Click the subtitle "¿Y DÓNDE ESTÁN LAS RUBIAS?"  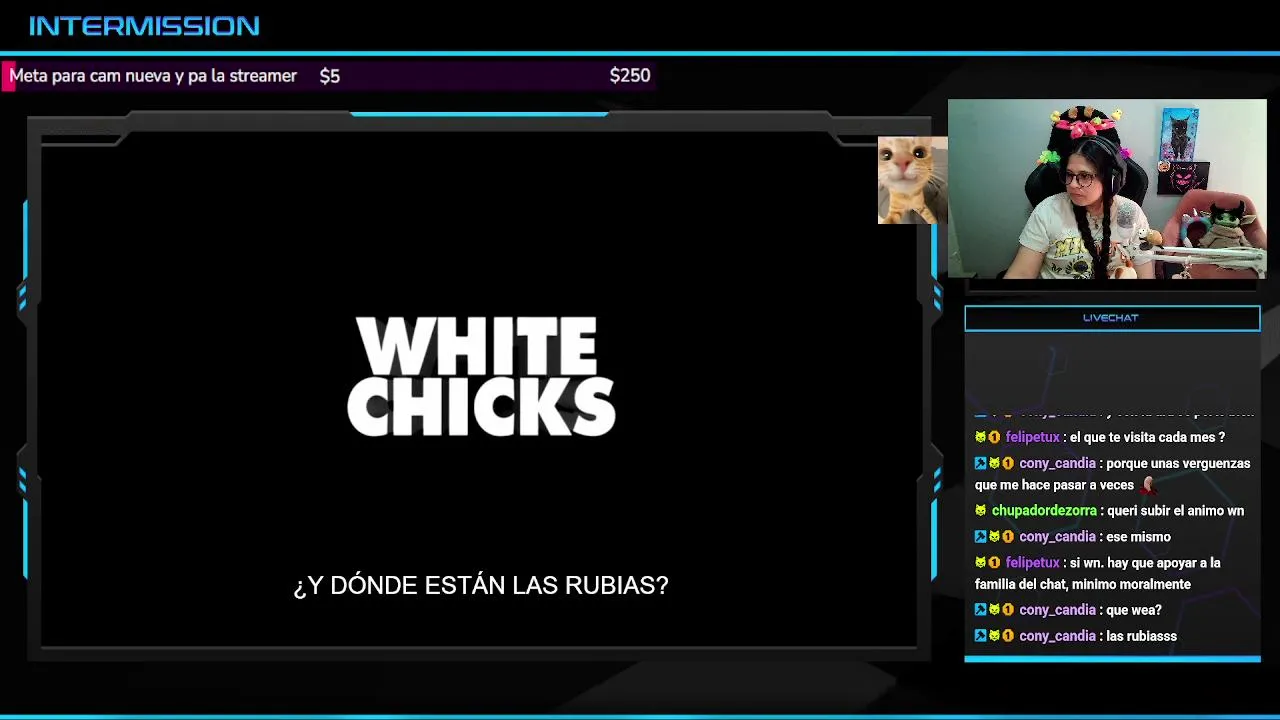(x=481, y=585)
